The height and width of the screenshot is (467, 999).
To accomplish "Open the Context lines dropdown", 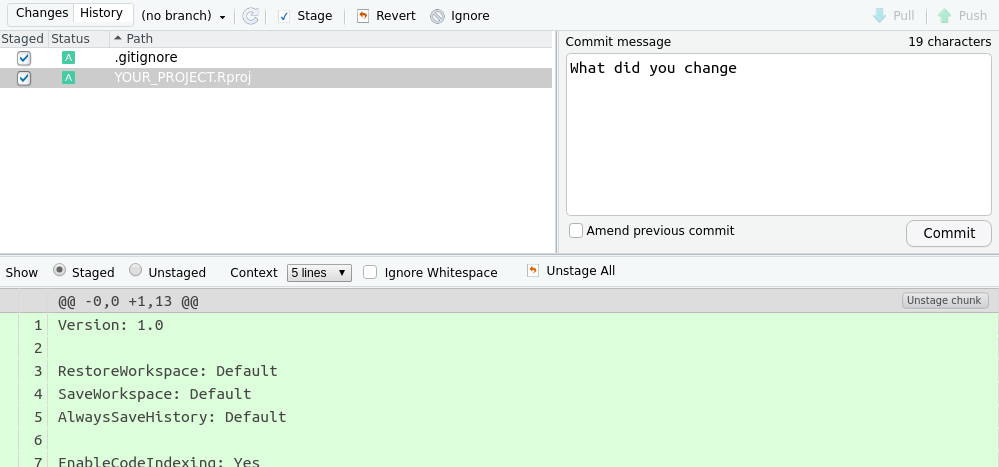I will [319, 272].
